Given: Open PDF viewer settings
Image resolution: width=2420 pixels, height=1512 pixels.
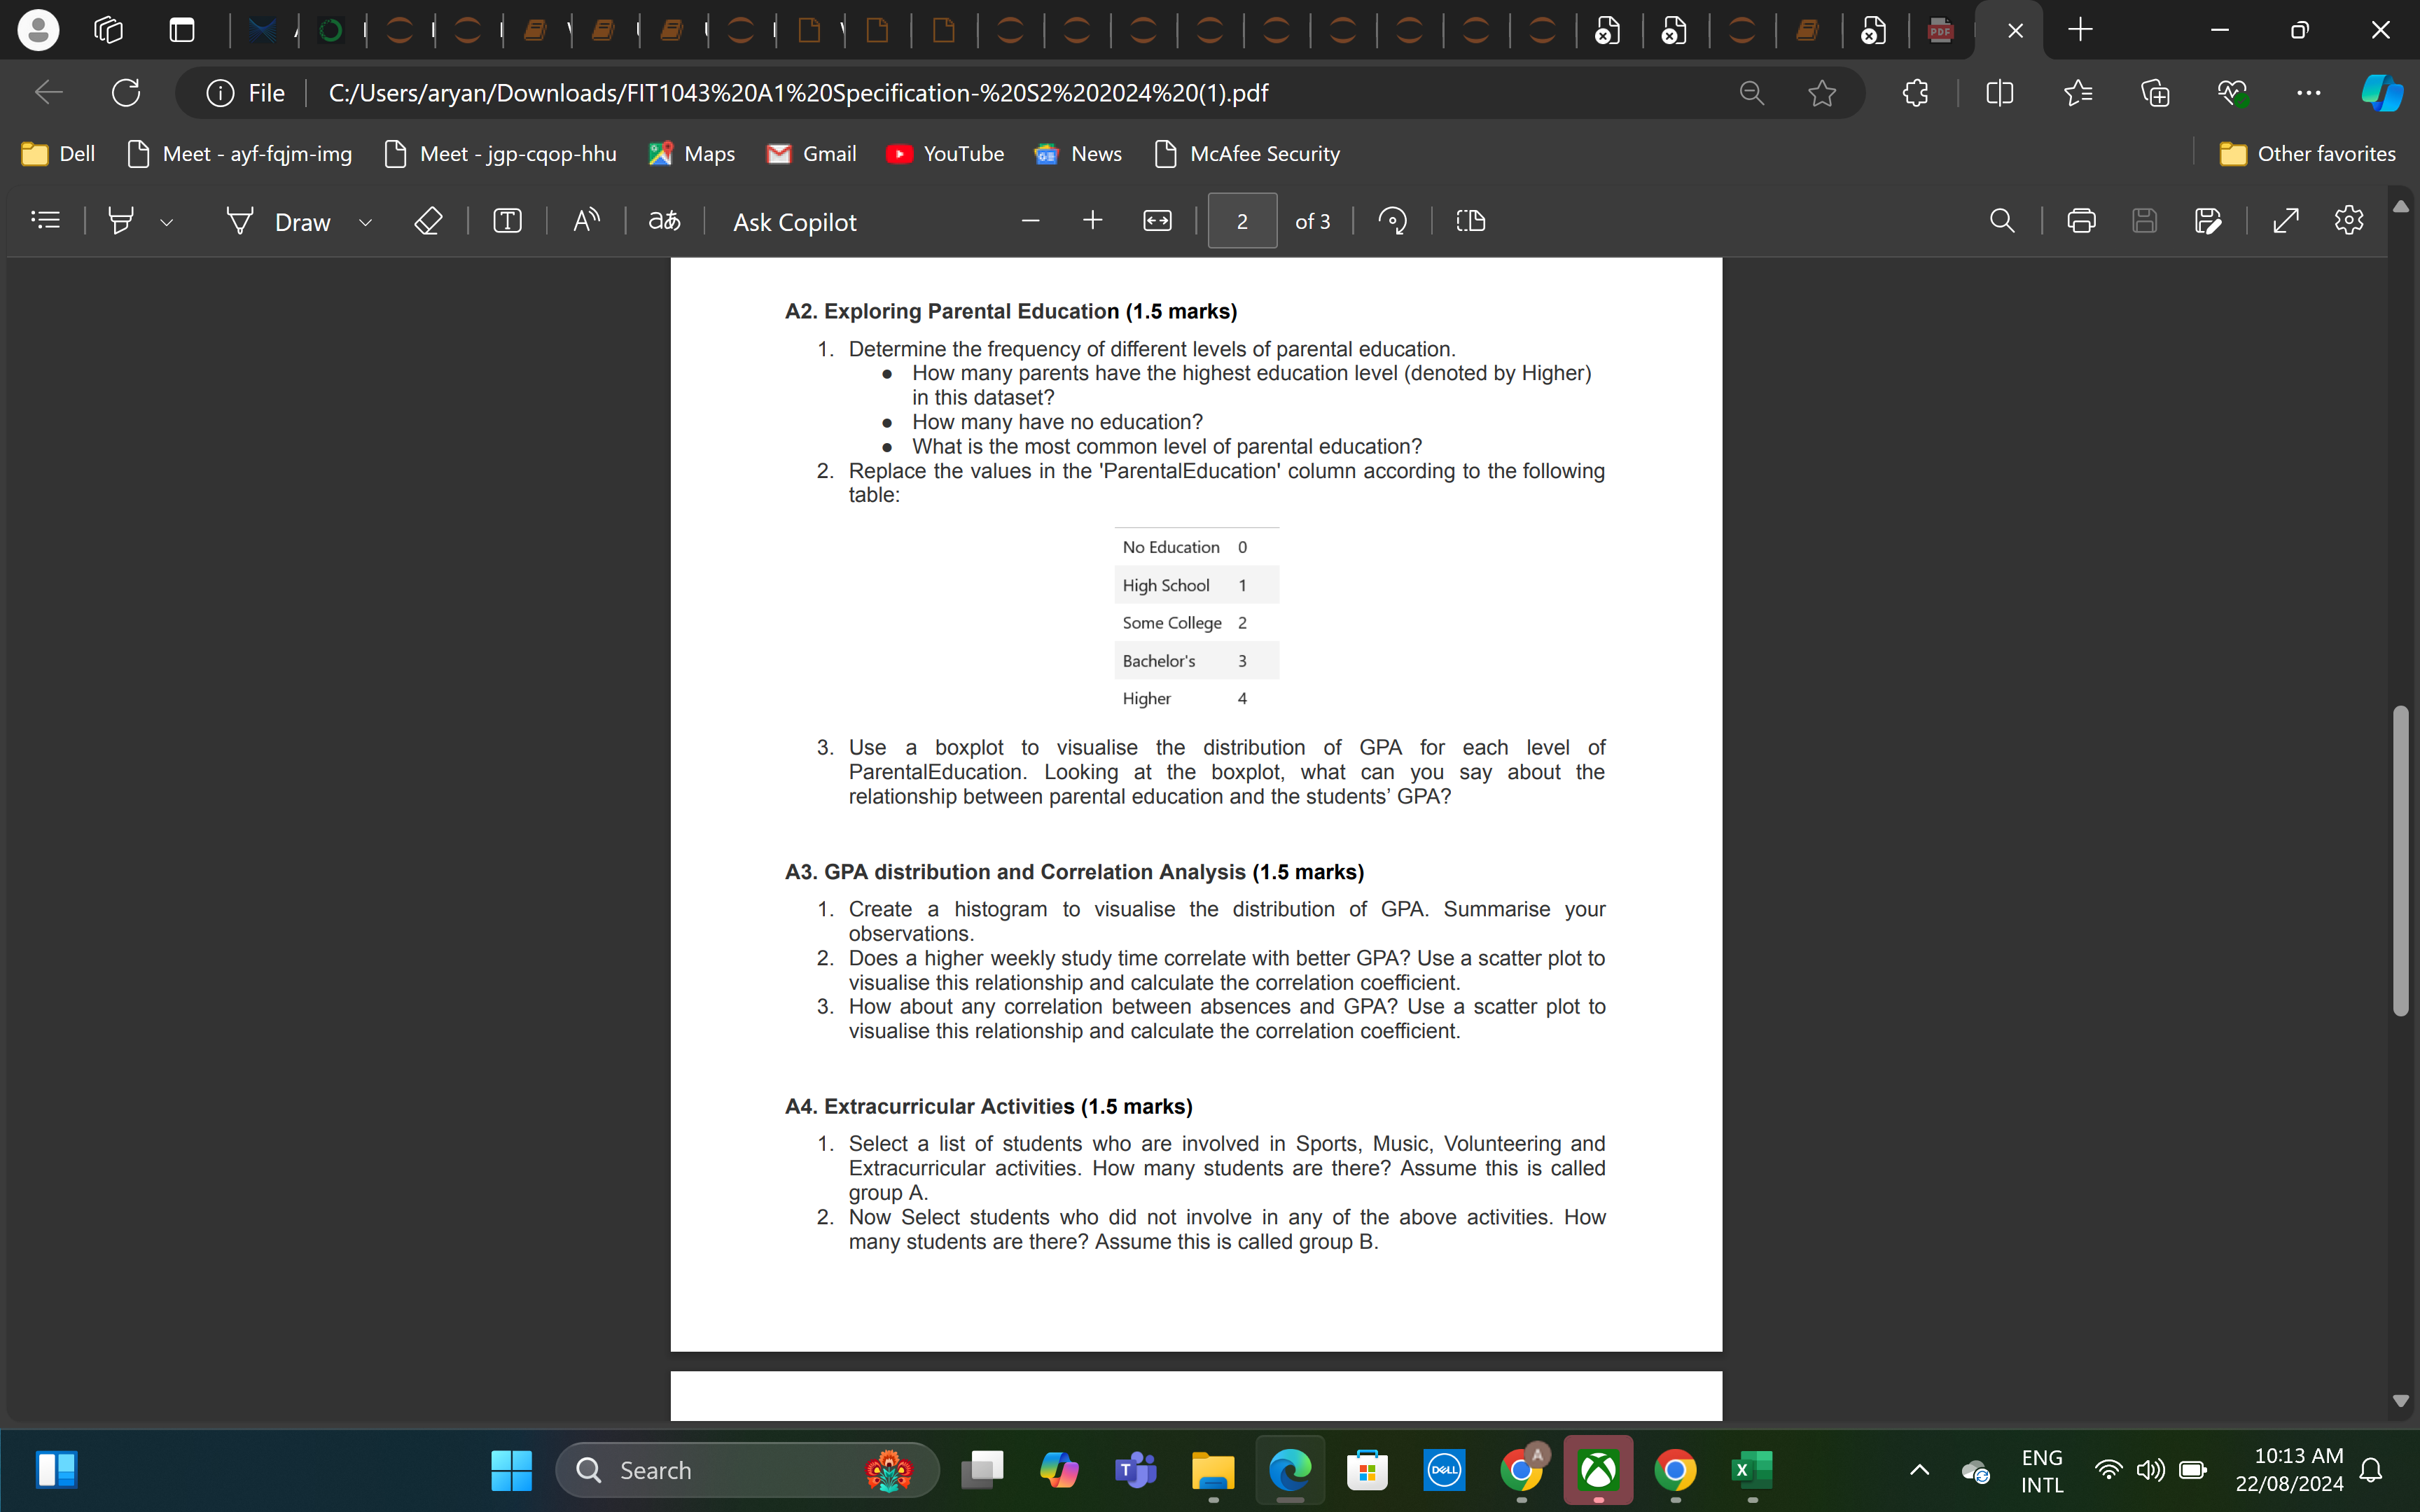Looking at the screenshot, I should point(2348,220).
